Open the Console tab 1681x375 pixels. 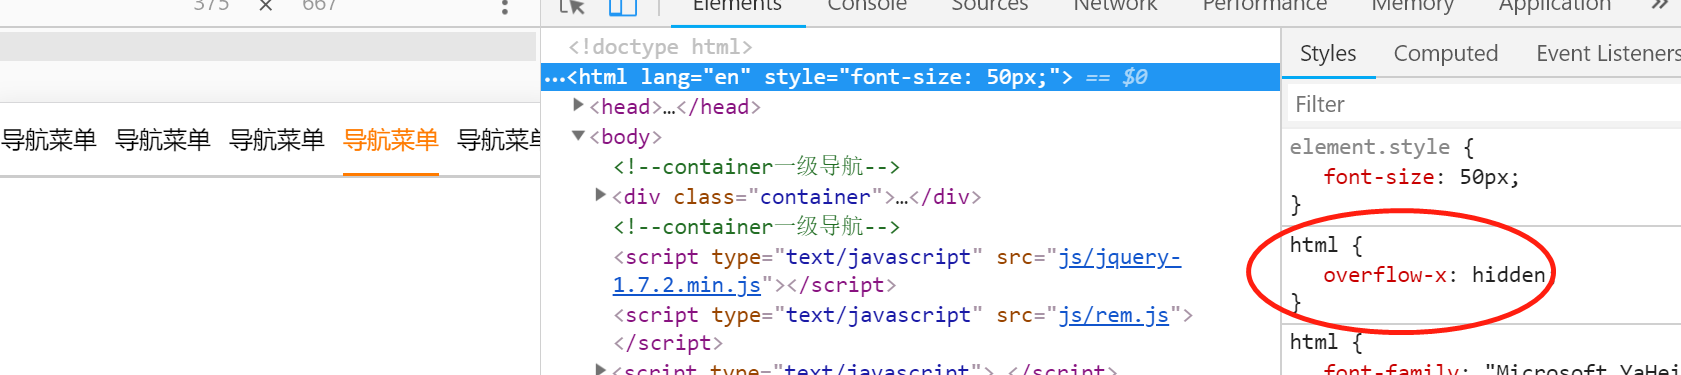tap(867, 6)
